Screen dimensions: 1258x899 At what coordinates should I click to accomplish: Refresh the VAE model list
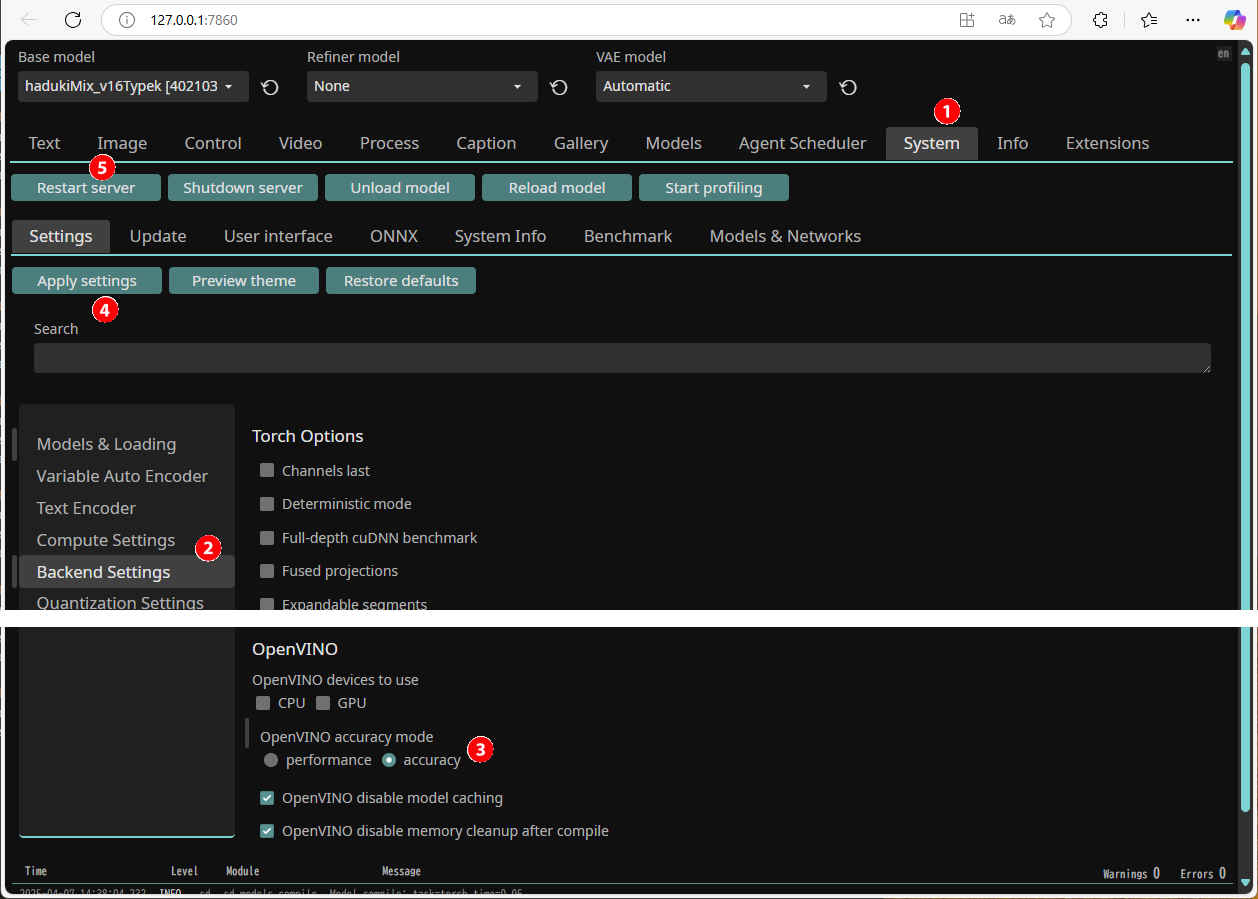848,87
